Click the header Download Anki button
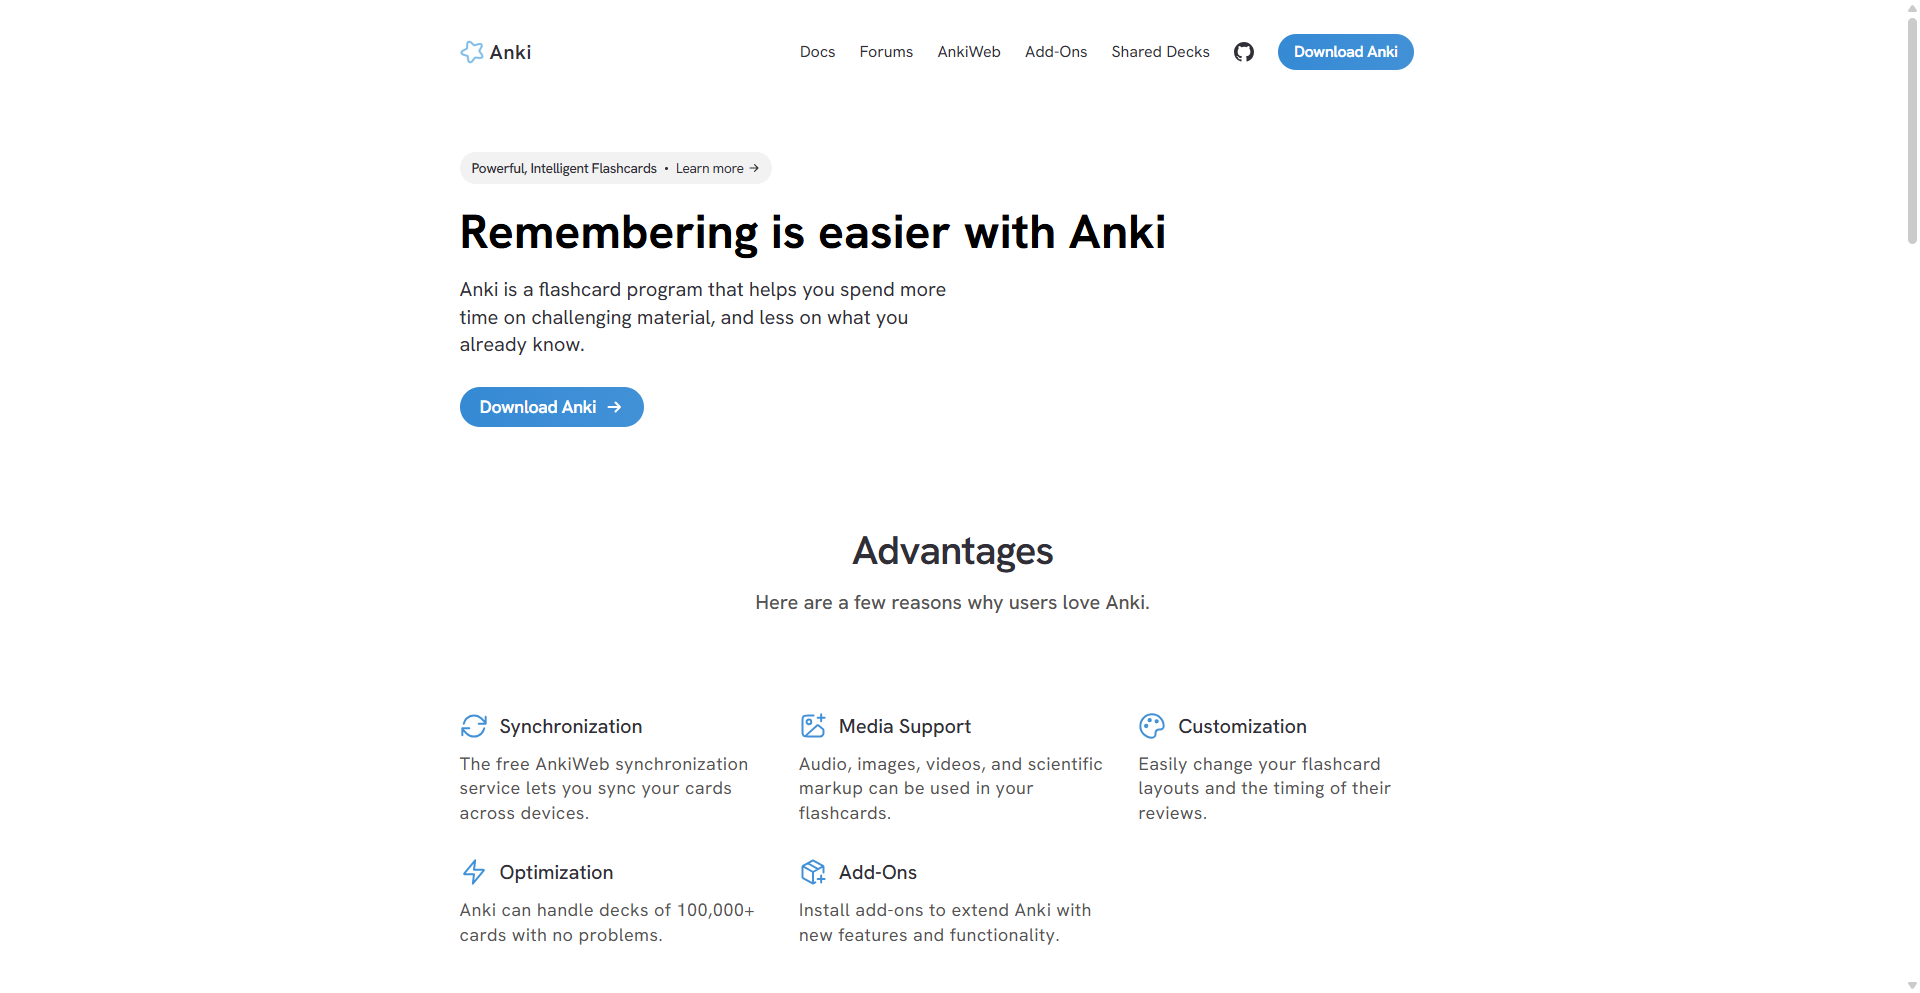The image size is (1920, 993). click(1345, 52)
